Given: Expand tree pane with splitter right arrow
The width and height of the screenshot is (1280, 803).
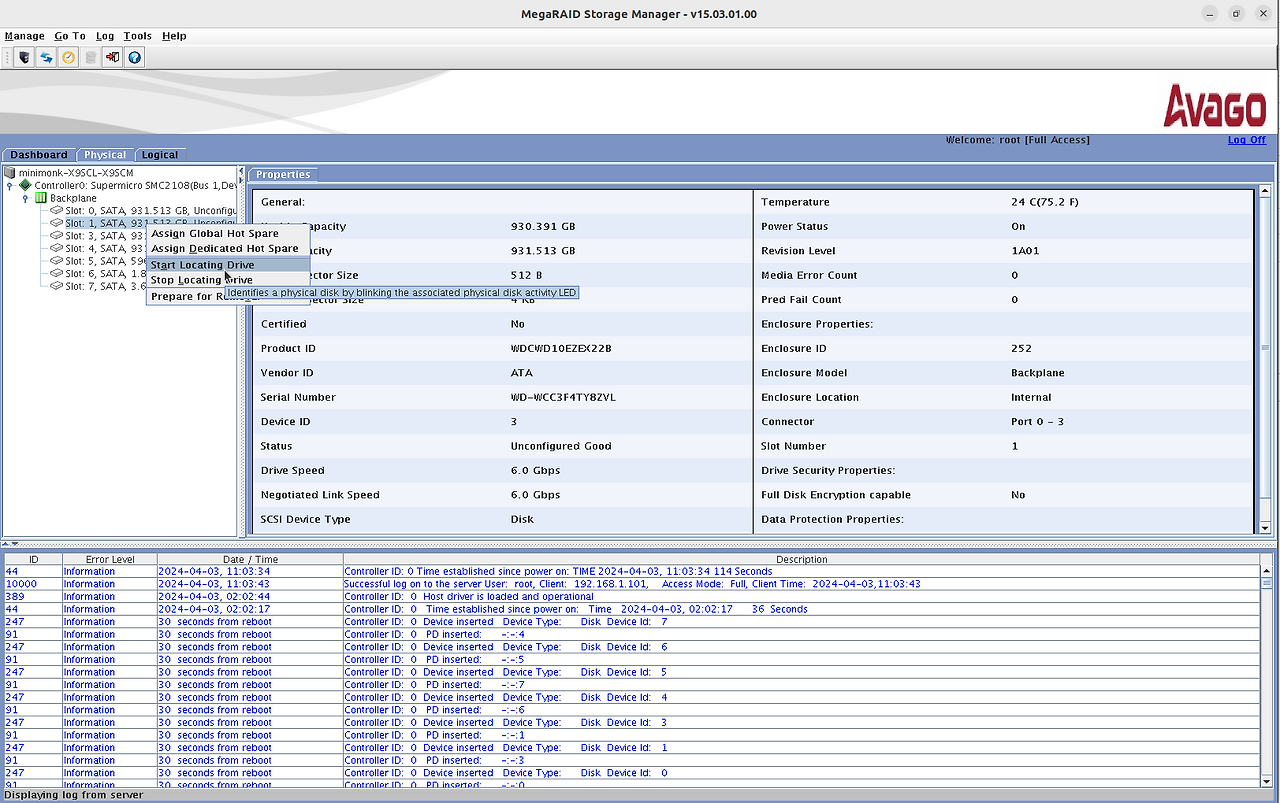Looking at the screenshot, I should (240, 181).
